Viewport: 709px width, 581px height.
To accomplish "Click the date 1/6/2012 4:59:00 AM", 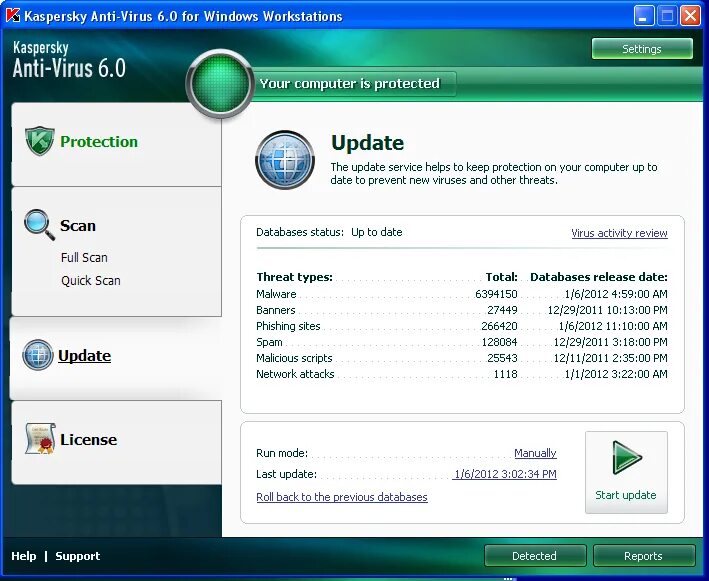I will coord(616,294).
